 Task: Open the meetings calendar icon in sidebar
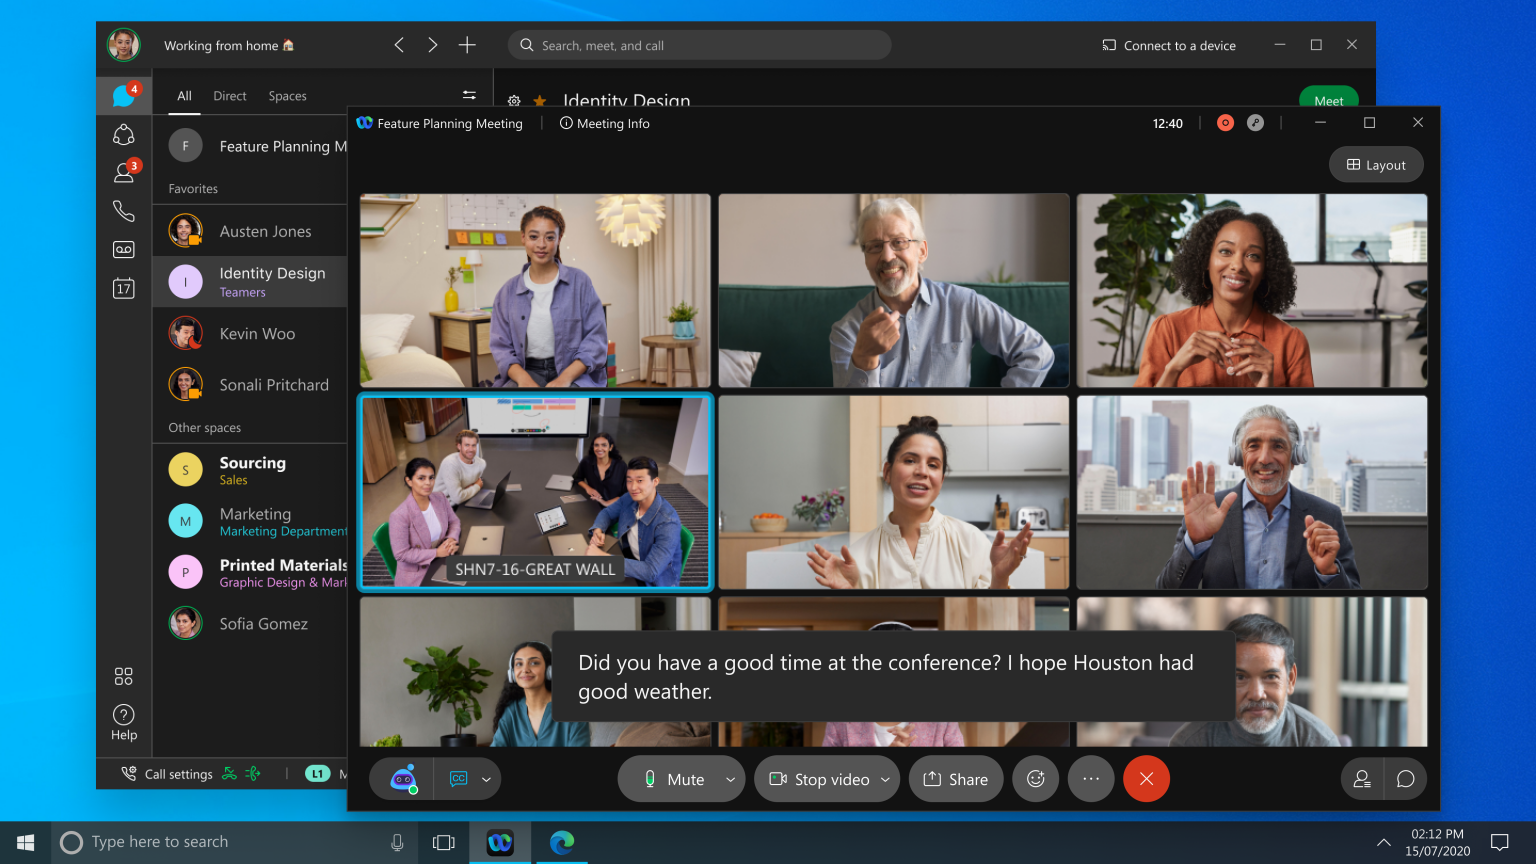tap(123, 288)
